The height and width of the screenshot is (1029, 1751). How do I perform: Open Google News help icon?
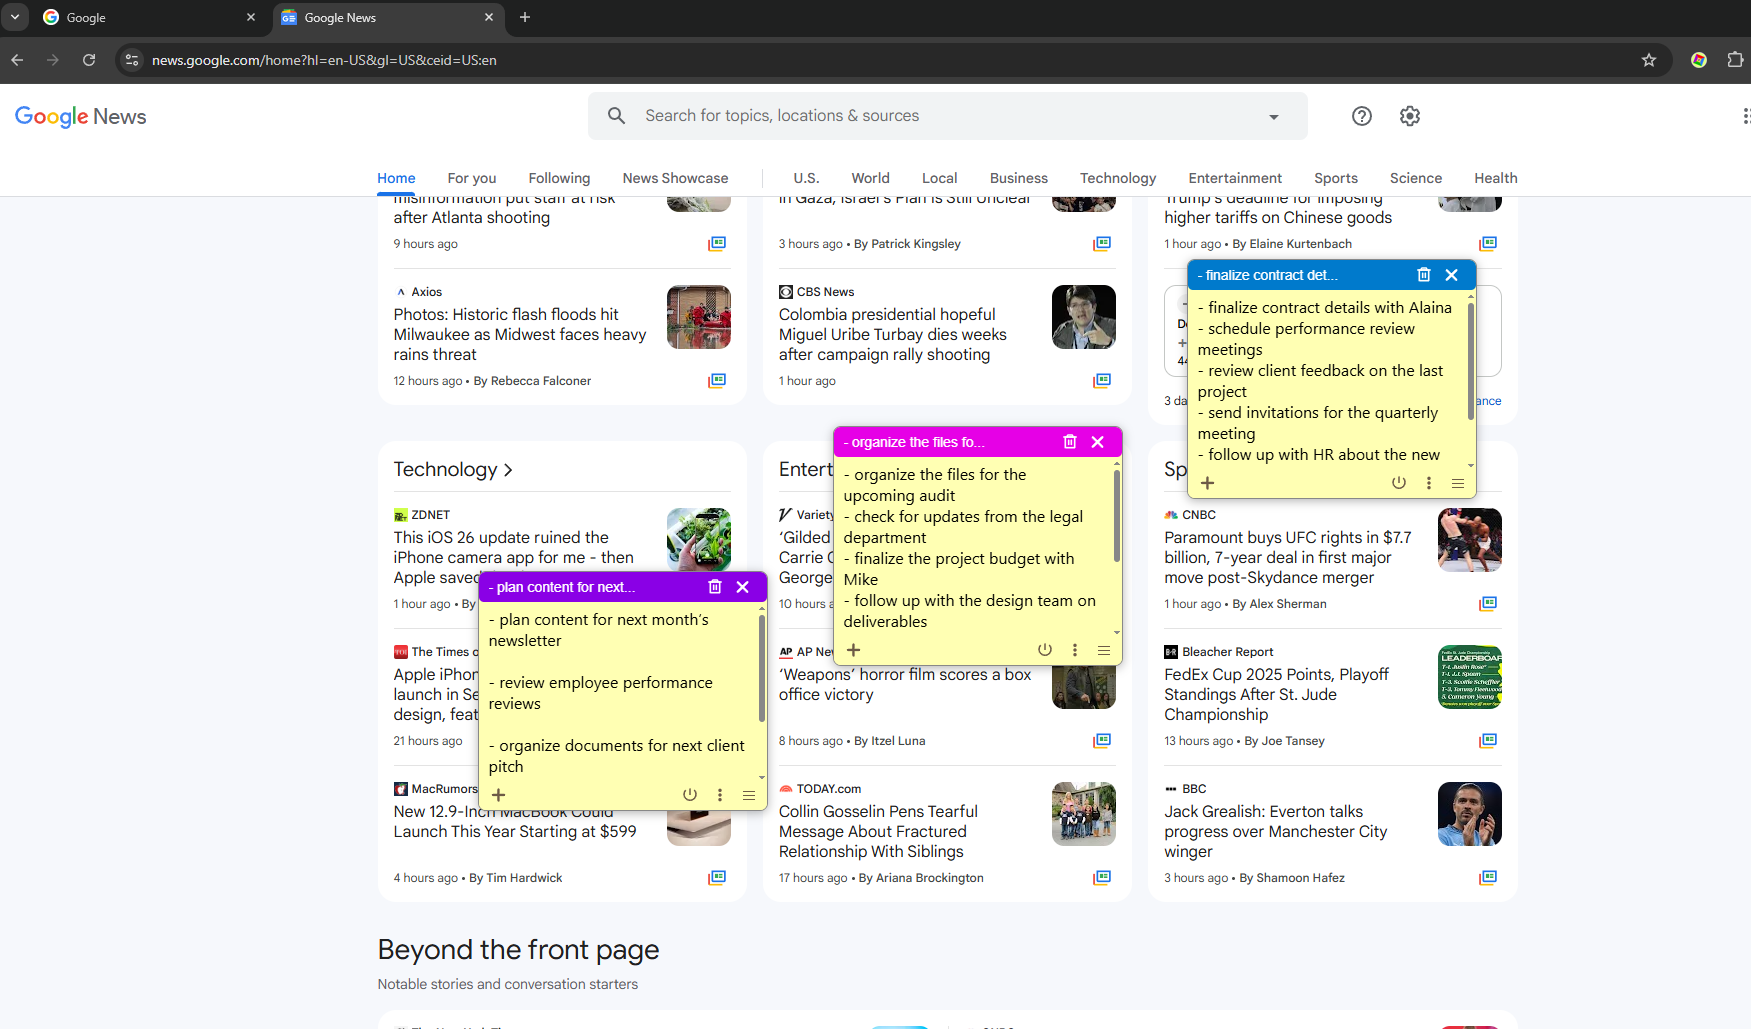click(x=1362, y=116)
